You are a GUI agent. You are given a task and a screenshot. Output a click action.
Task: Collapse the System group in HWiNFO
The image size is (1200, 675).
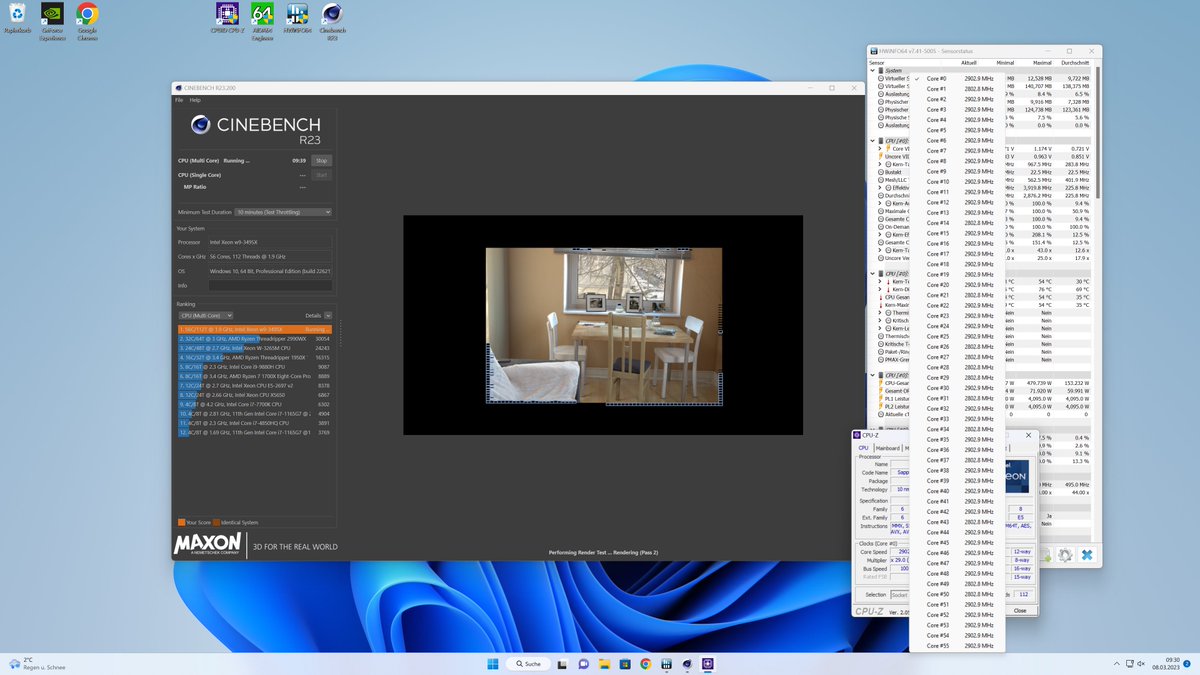pos(872,71)
